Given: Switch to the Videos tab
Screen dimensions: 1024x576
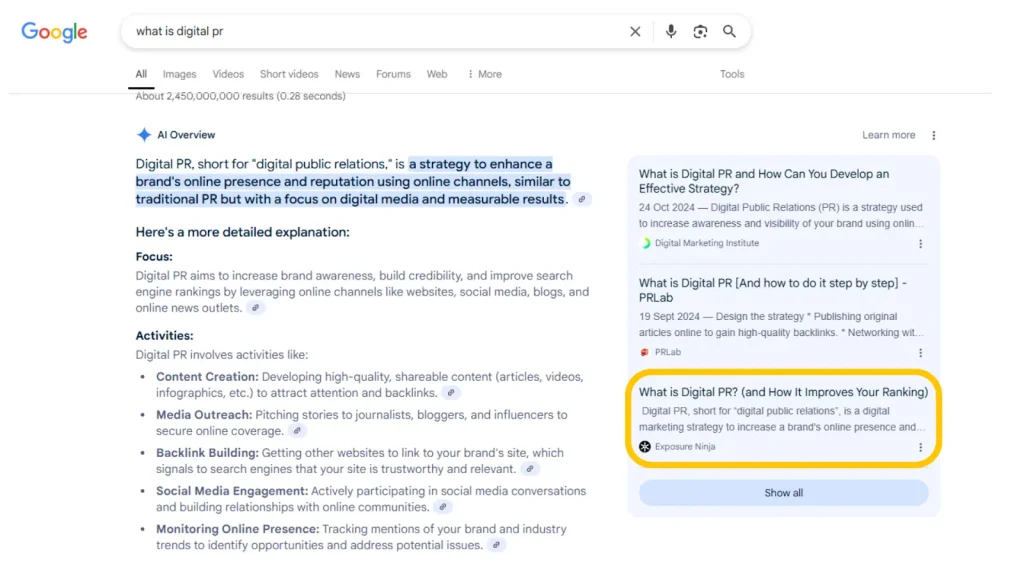Looking at the screenshot, I should point(228,74).
